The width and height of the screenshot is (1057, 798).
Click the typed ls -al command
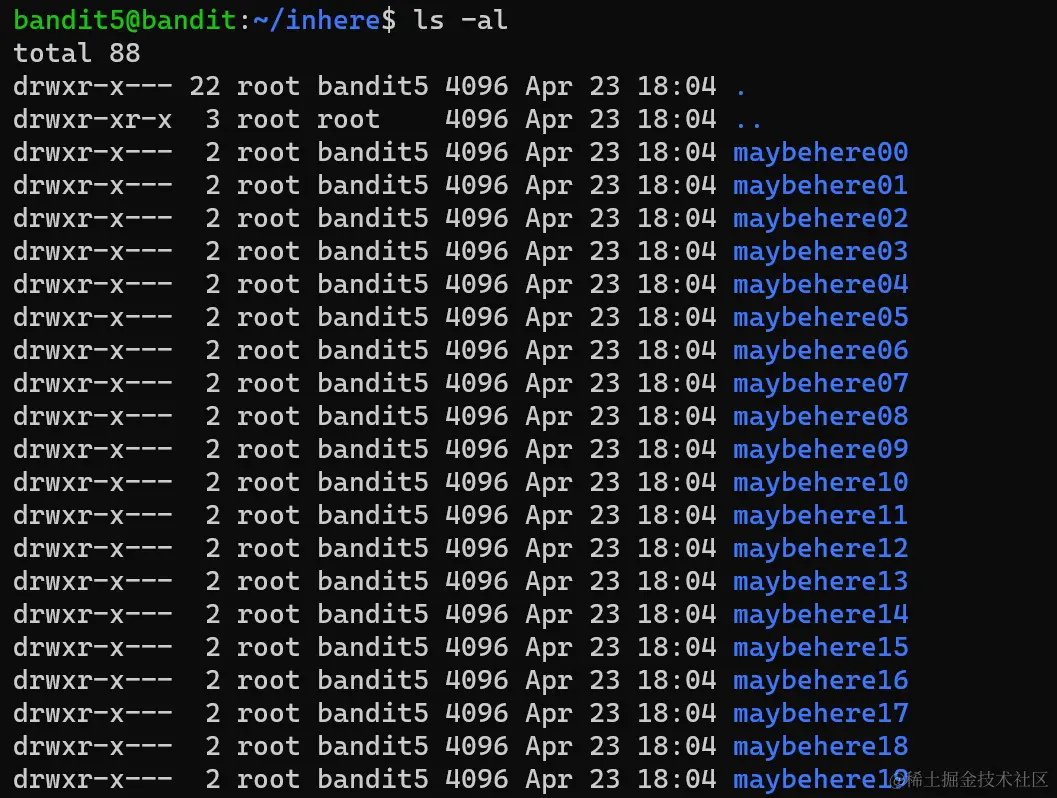tap(460, 20)
